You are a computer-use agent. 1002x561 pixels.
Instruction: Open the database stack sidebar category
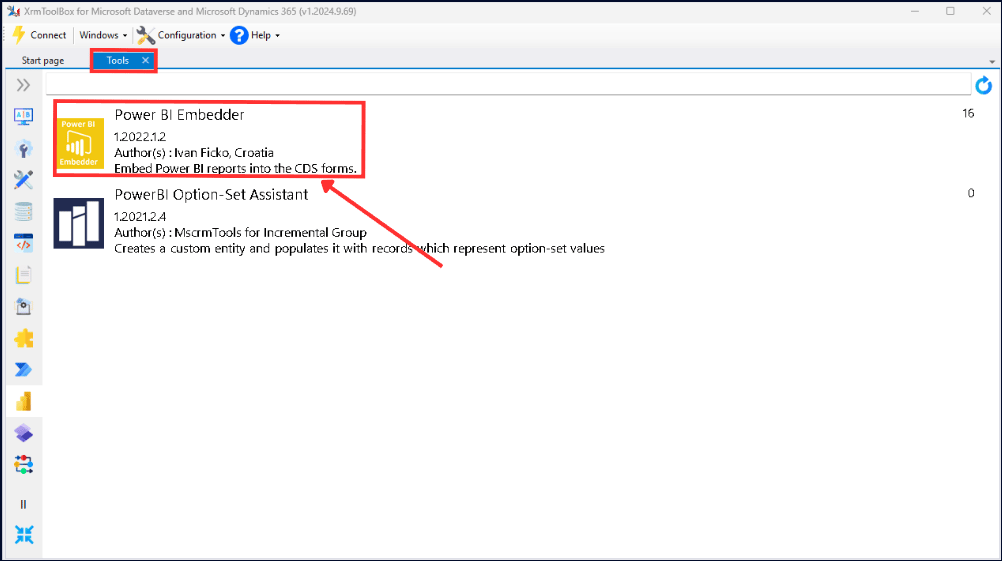tap(24, 211)
